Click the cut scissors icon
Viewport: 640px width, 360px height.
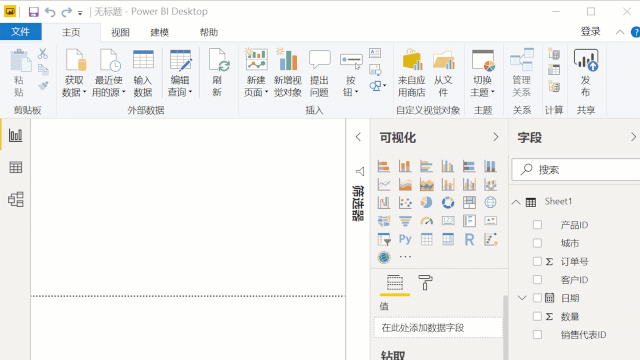pyautogui.click(x=43, y=53)
